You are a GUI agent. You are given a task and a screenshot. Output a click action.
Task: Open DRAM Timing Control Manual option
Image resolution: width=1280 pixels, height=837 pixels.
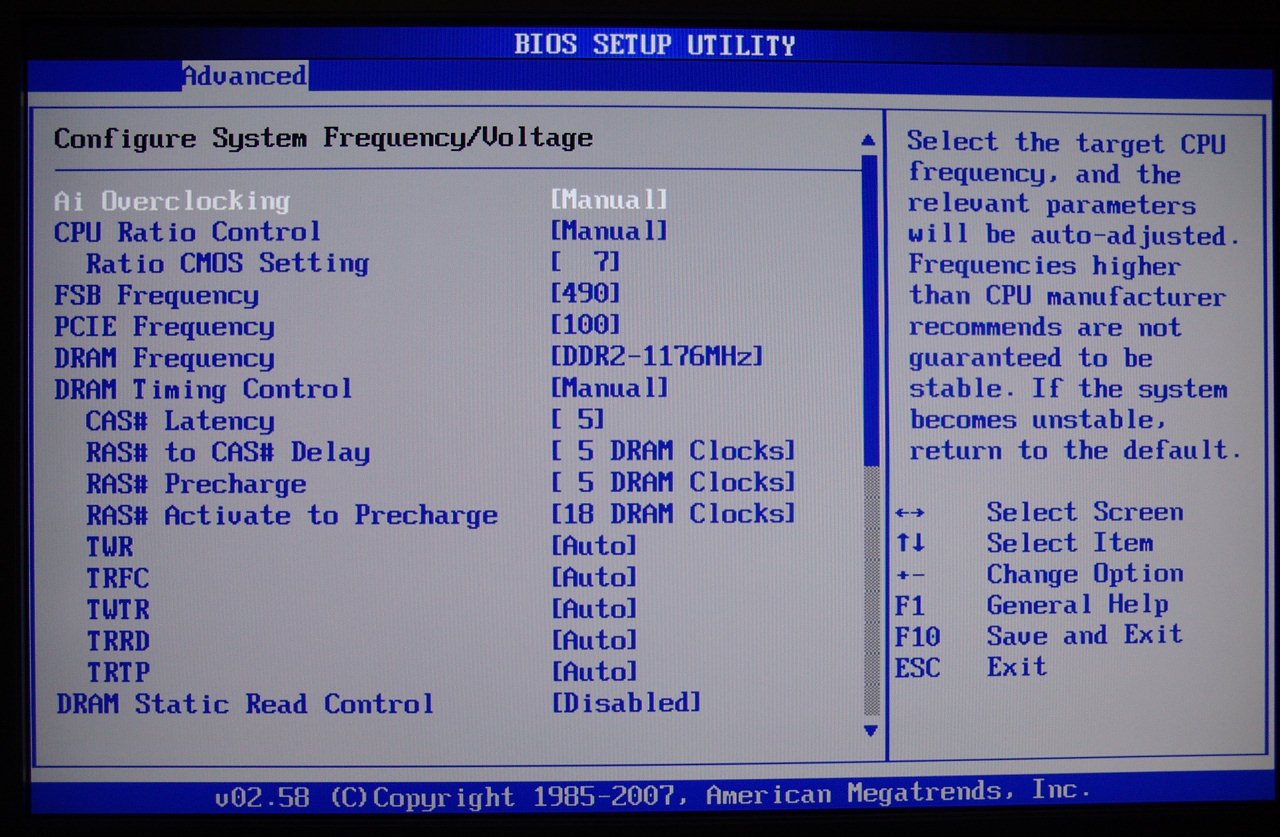(x=608, y=388)
